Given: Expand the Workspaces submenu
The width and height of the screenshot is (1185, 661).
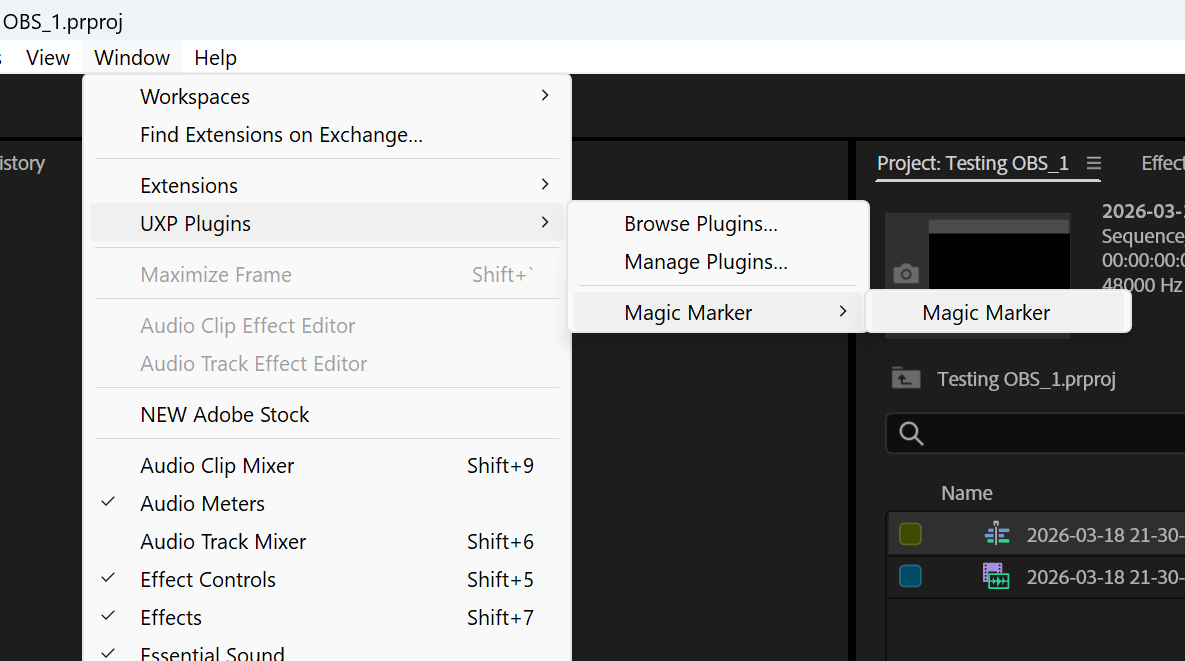Looking at the screenshot, I should click(x=545, y=95).
